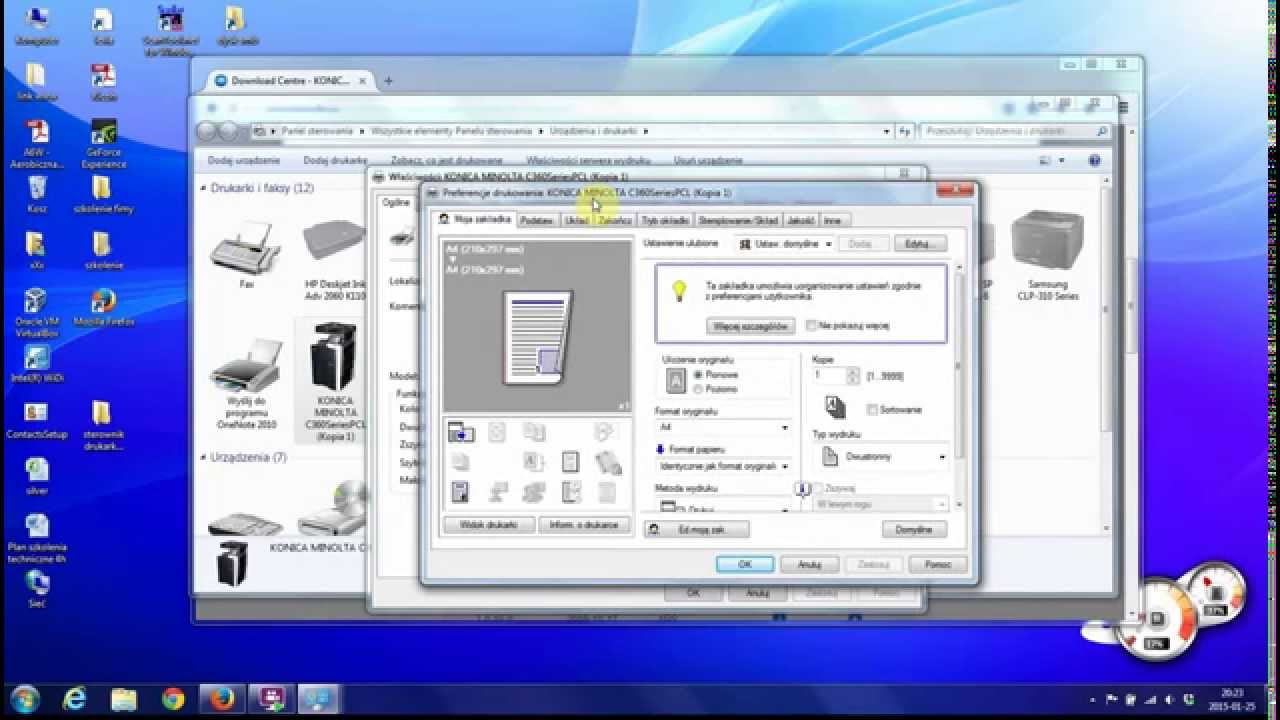The image size is (1280, 720).
Task: Click the 'szkolenie firmy' folder icon
Action: pyautogui.click(x=103, y=194)
